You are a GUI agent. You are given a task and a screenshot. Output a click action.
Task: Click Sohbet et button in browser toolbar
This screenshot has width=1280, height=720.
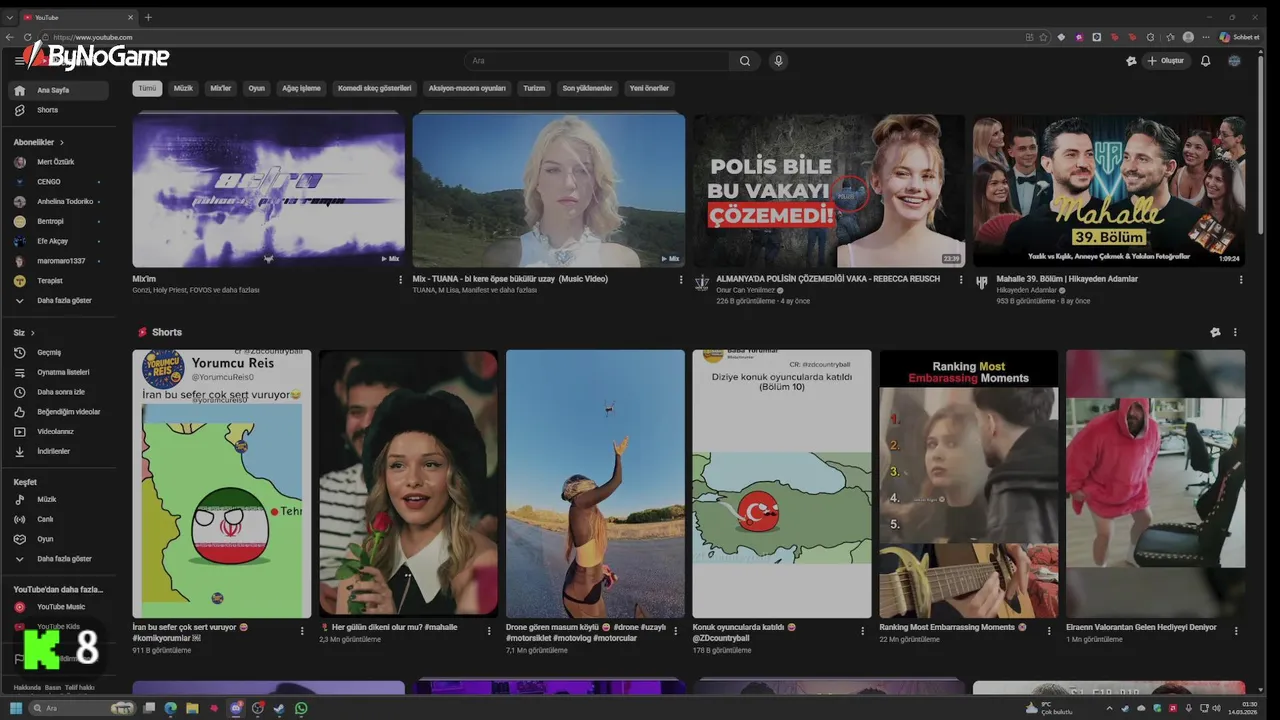(x=1239, y=37)
